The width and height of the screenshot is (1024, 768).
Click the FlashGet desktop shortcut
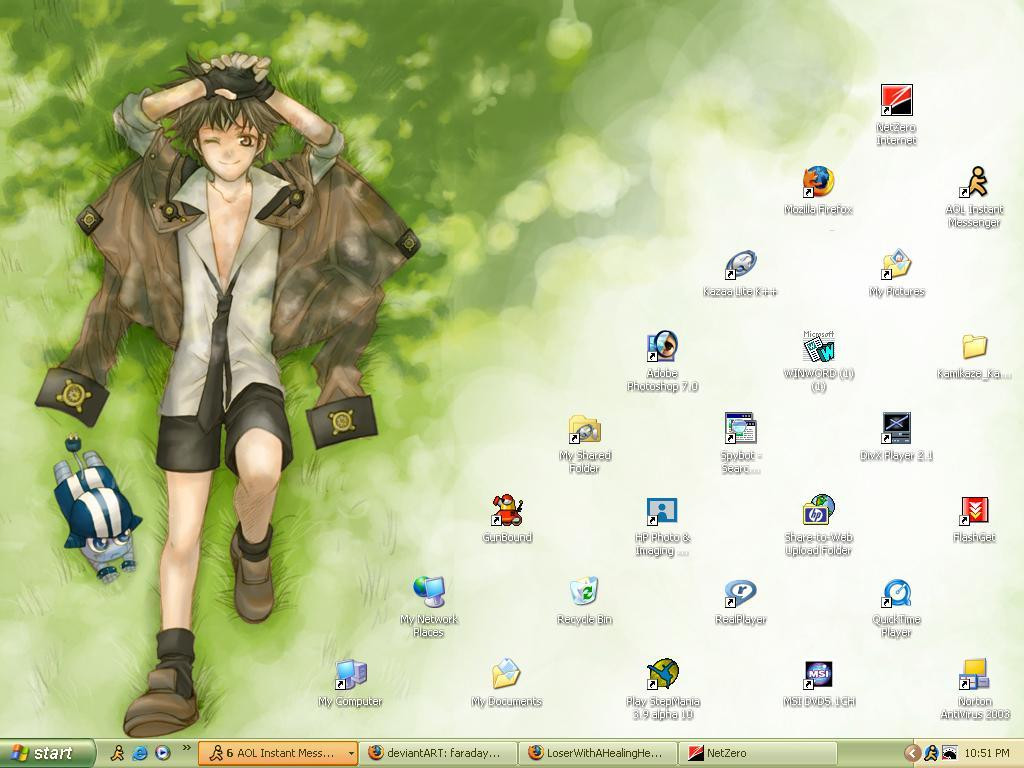click(x=974, y=510)
